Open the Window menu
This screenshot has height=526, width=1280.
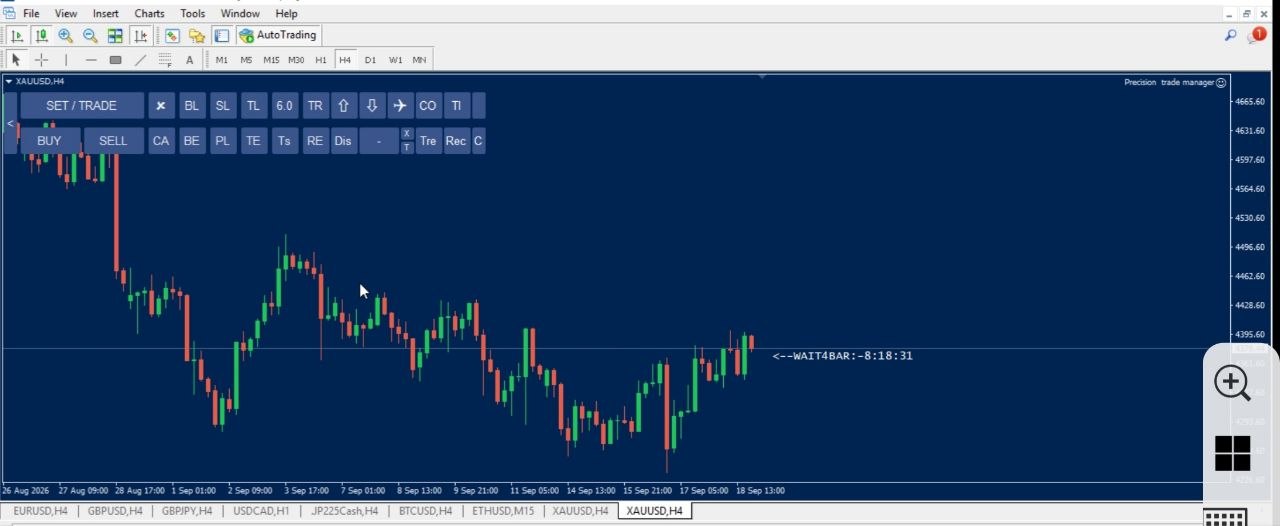[240, 13]
